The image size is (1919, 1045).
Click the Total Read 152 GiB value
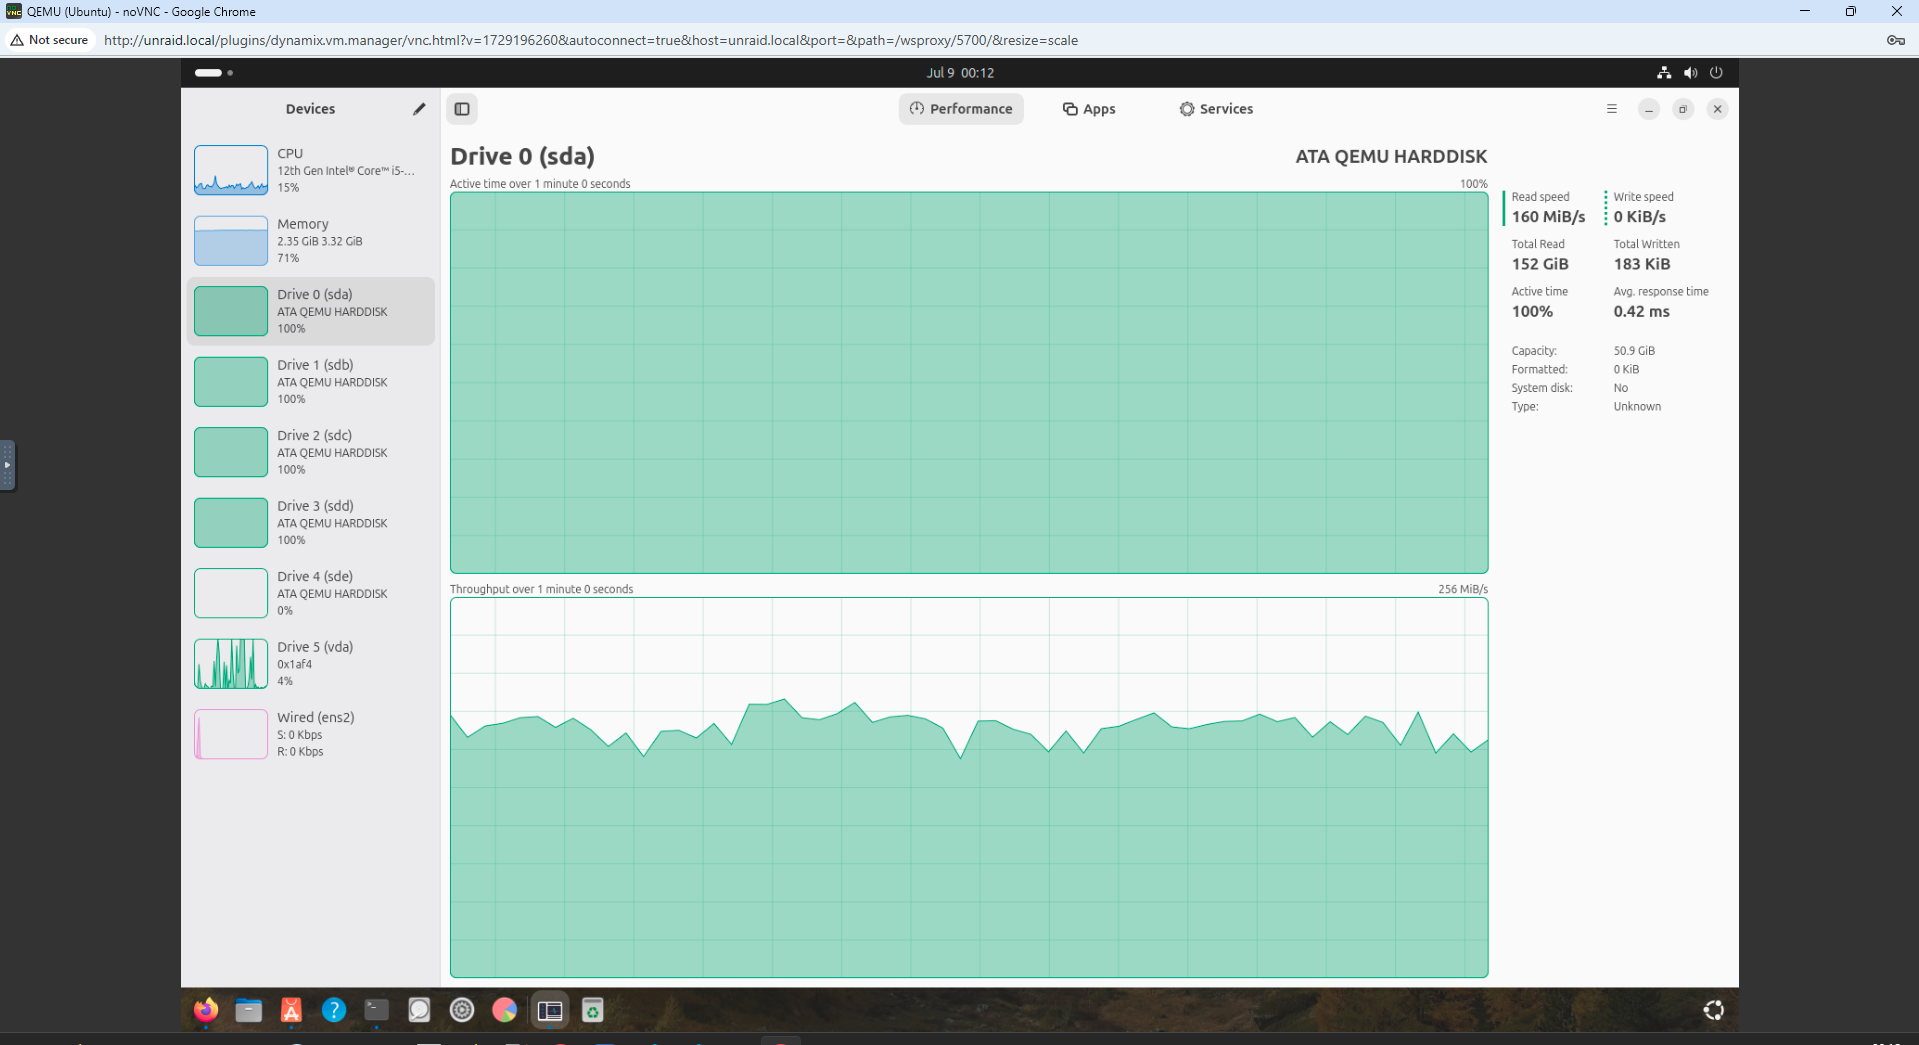(1540, 264)
